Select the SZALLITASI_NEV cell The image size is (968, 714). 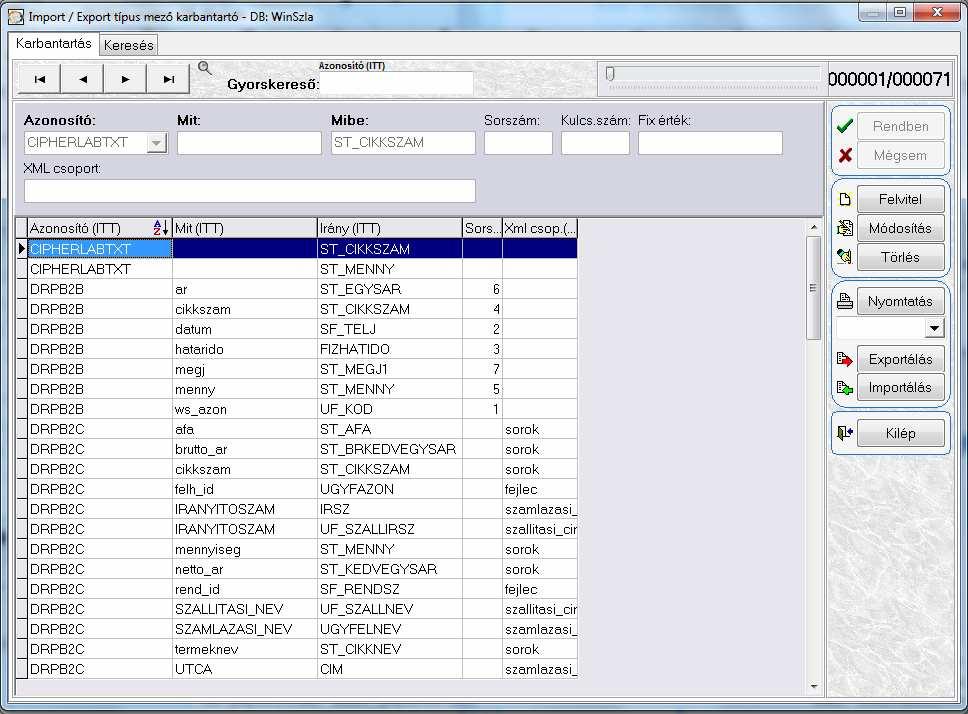244,609
